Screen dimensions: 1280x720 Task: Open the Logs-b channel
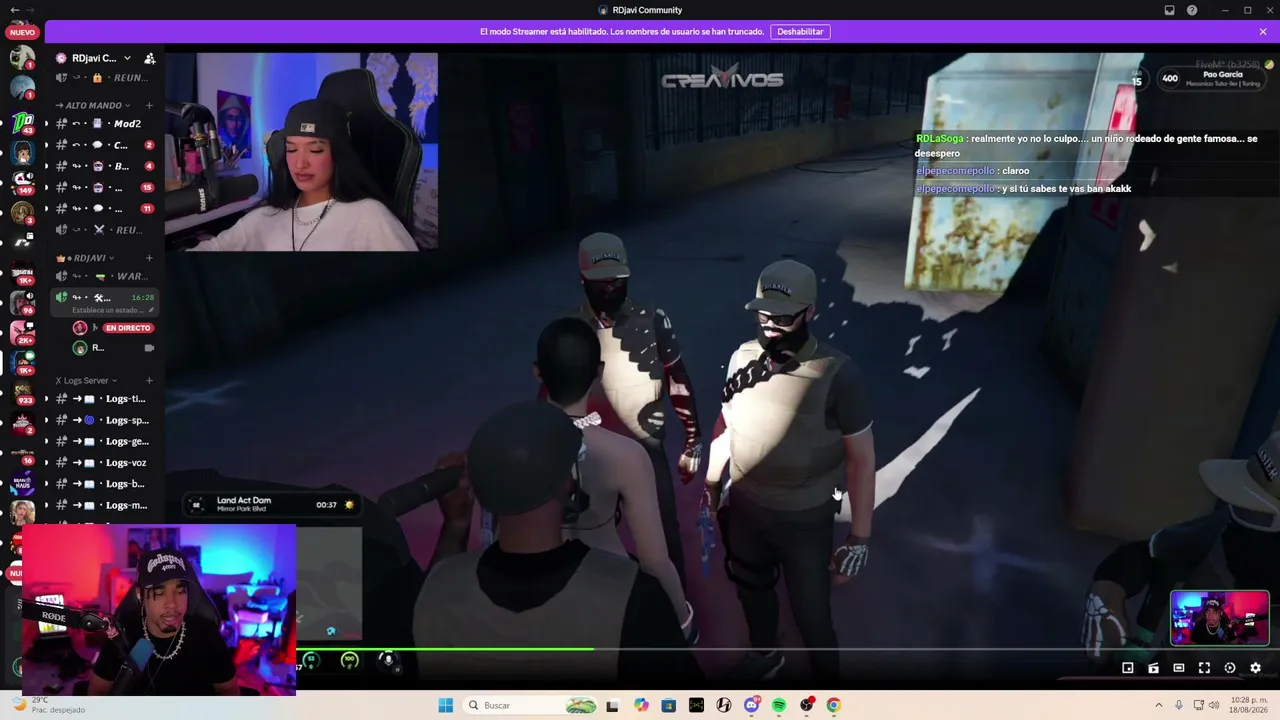point(104,484)
